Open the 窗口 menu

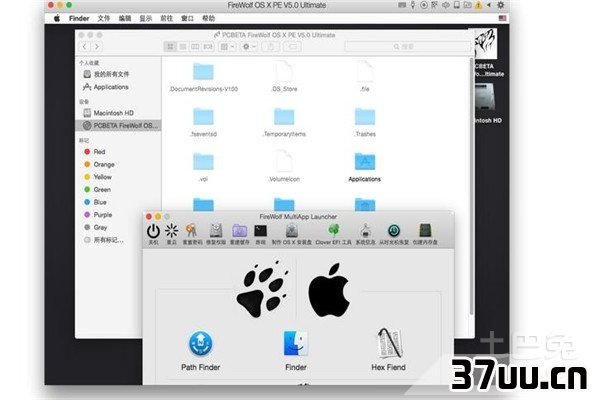point(188,18)
